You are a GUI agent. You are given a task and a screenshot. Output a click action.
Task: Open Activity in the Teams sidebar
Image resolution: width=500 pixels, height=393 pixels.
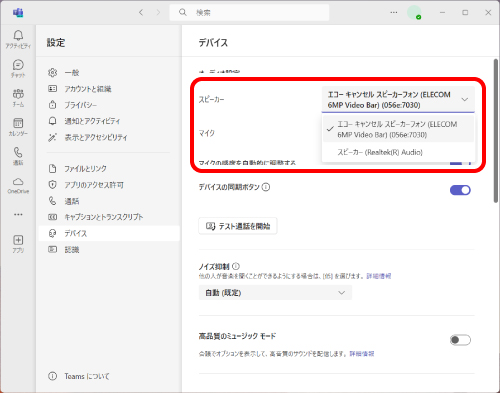tap(18, 39)
